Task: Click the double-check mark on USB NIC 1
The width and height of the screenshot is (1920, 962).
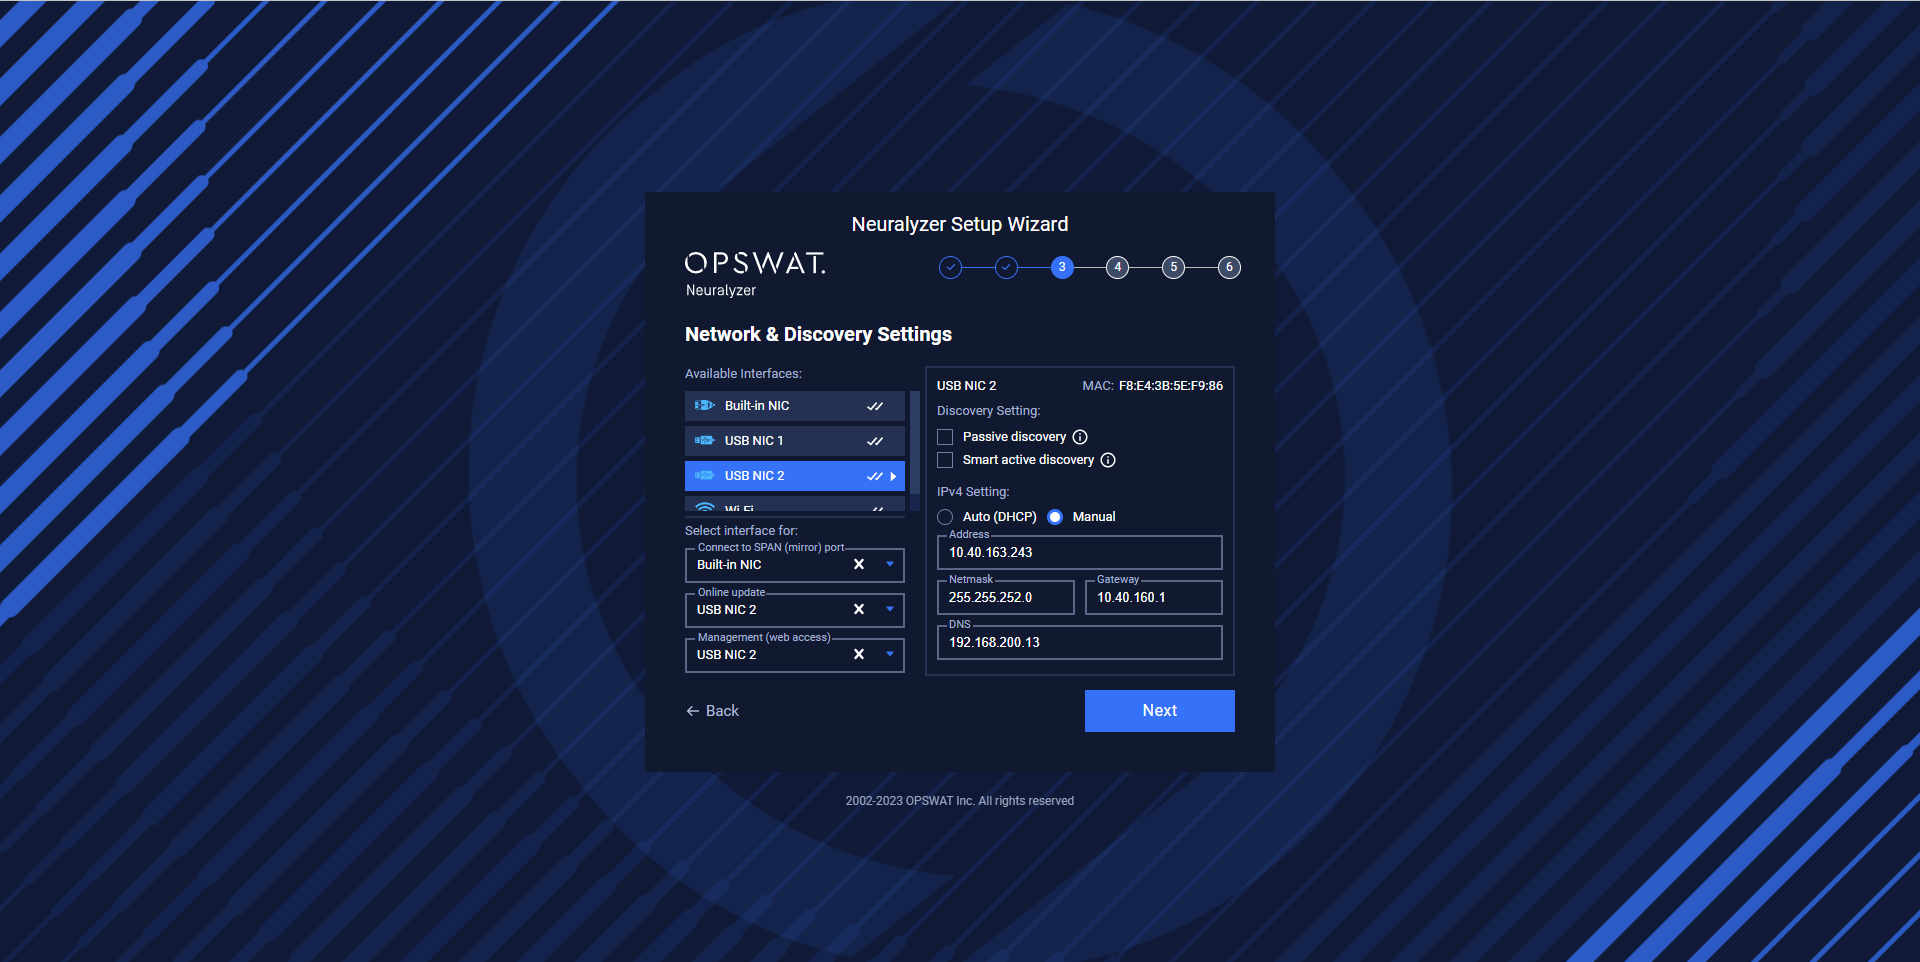Action: (x=875, y=441)
